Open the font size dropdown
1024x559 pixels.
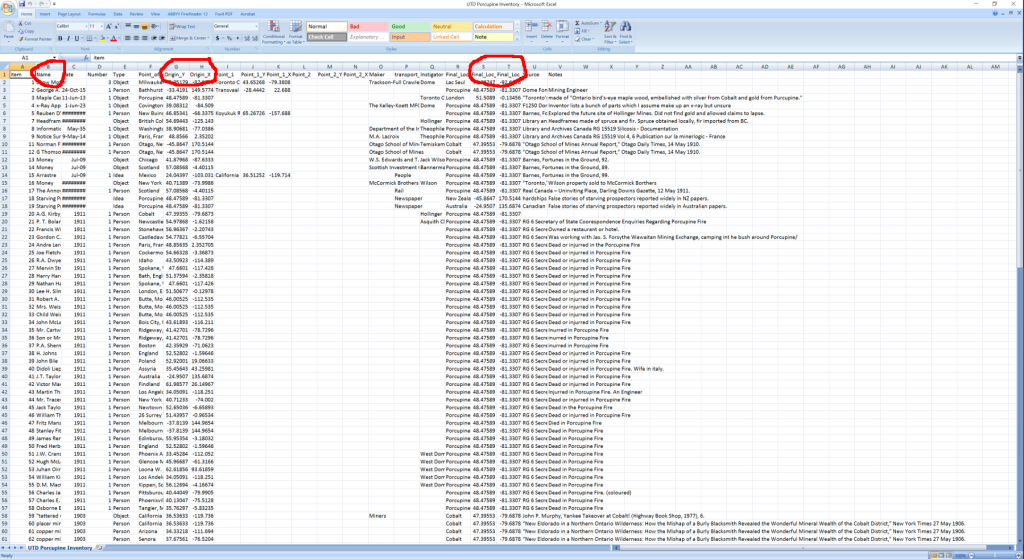[101, 26]
